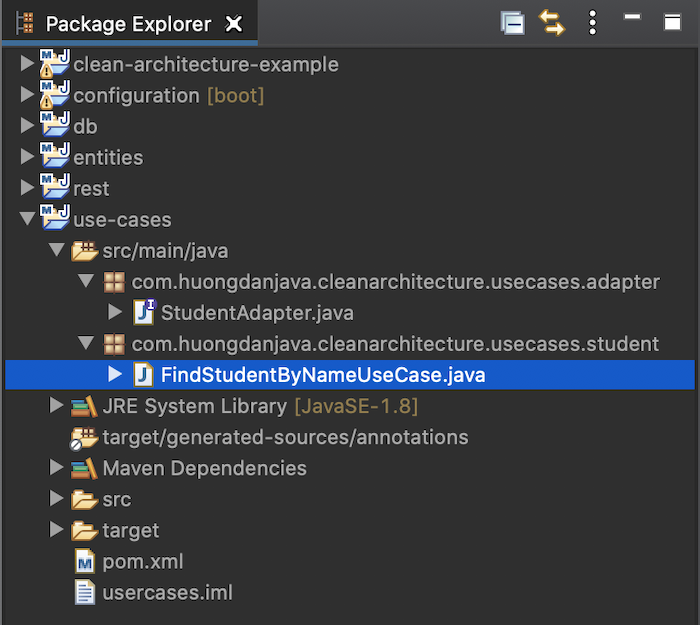Viewport: 700px width, 625px height.
Task: Expand the Maven Dependencies node
Action: [56, 467]
